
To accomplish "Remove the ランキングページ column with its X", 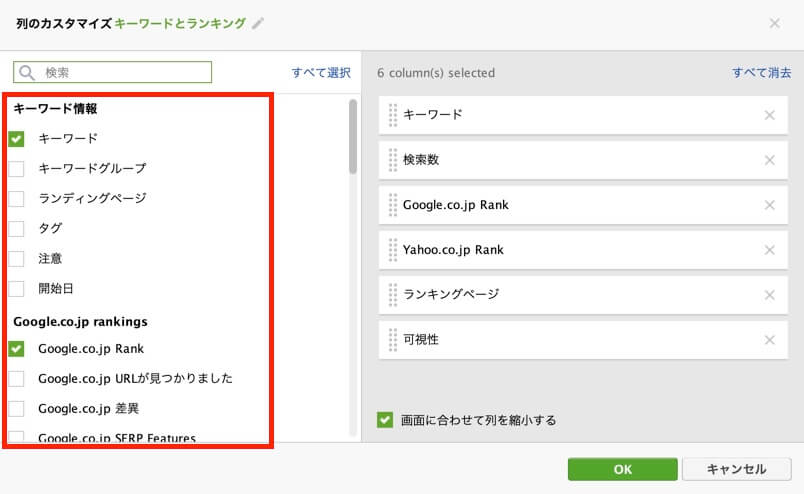I will [x=769, y=295].
